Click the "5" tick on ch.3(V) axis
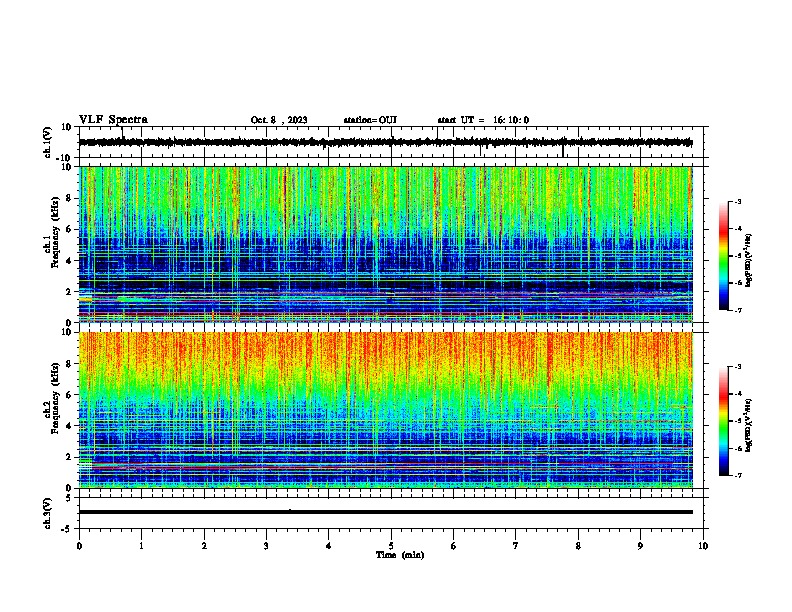Image resolution: width=792 pixels, height=612 pixels. click(x=69, y=497)
